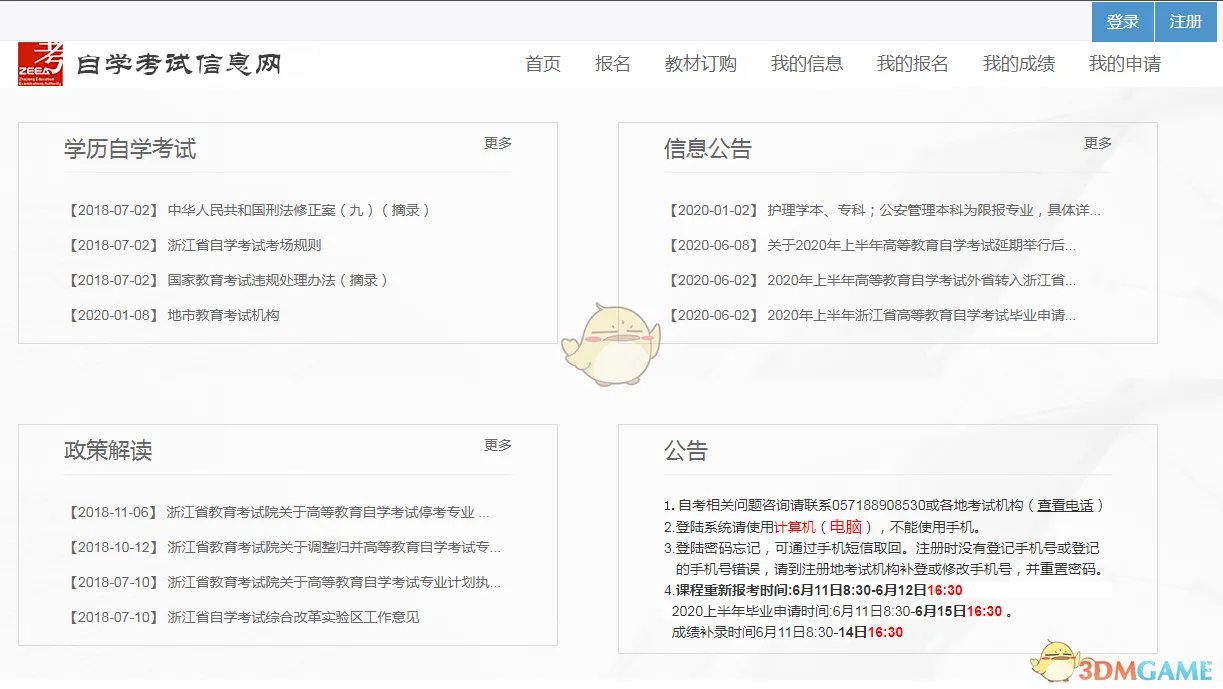Open the 我的信息 navigation menu item

coord(808,64)
